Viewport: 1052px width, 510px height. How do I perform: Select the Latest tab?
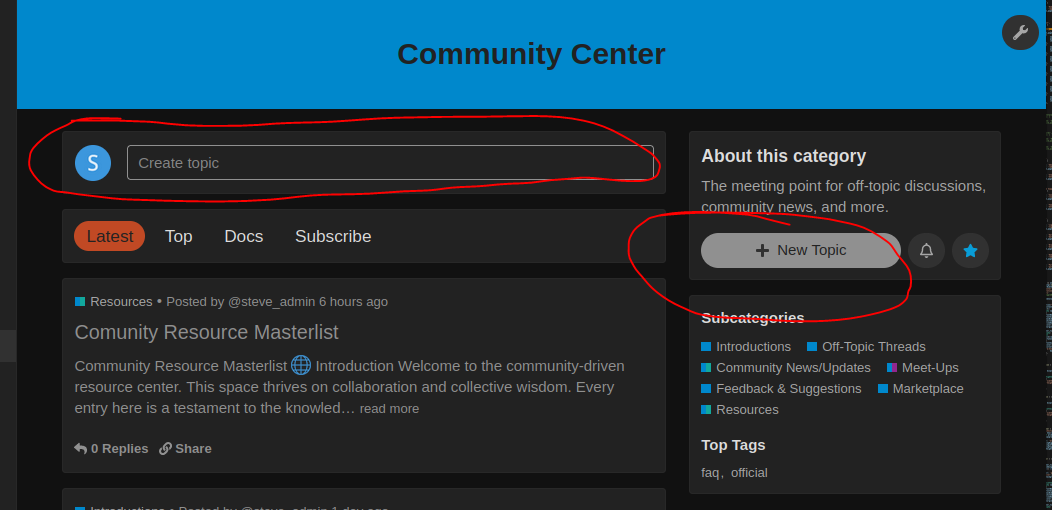(109, 236)
